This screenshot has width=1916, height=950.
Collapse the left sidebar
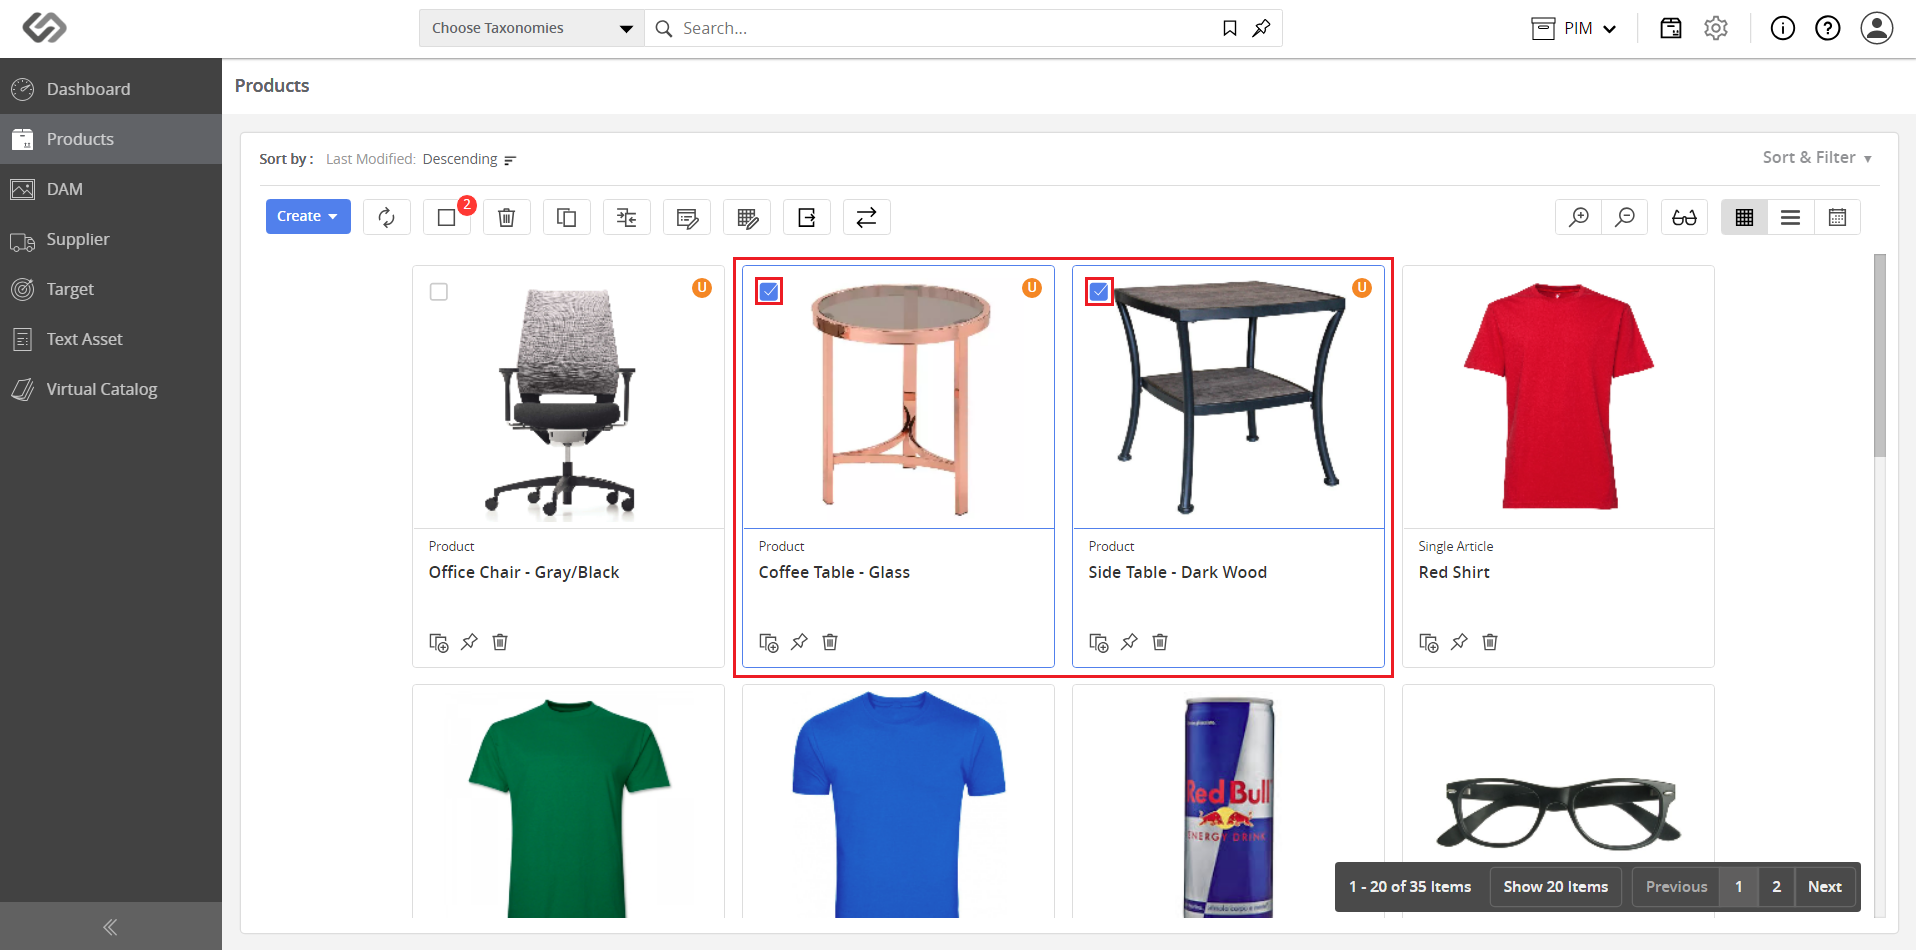tap(111, 926)
